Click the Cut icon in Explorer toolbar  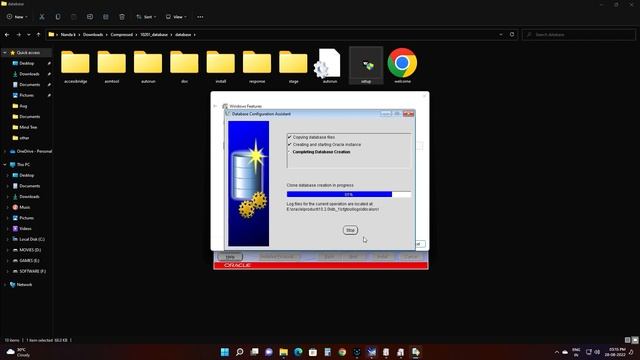click(42, 17)
